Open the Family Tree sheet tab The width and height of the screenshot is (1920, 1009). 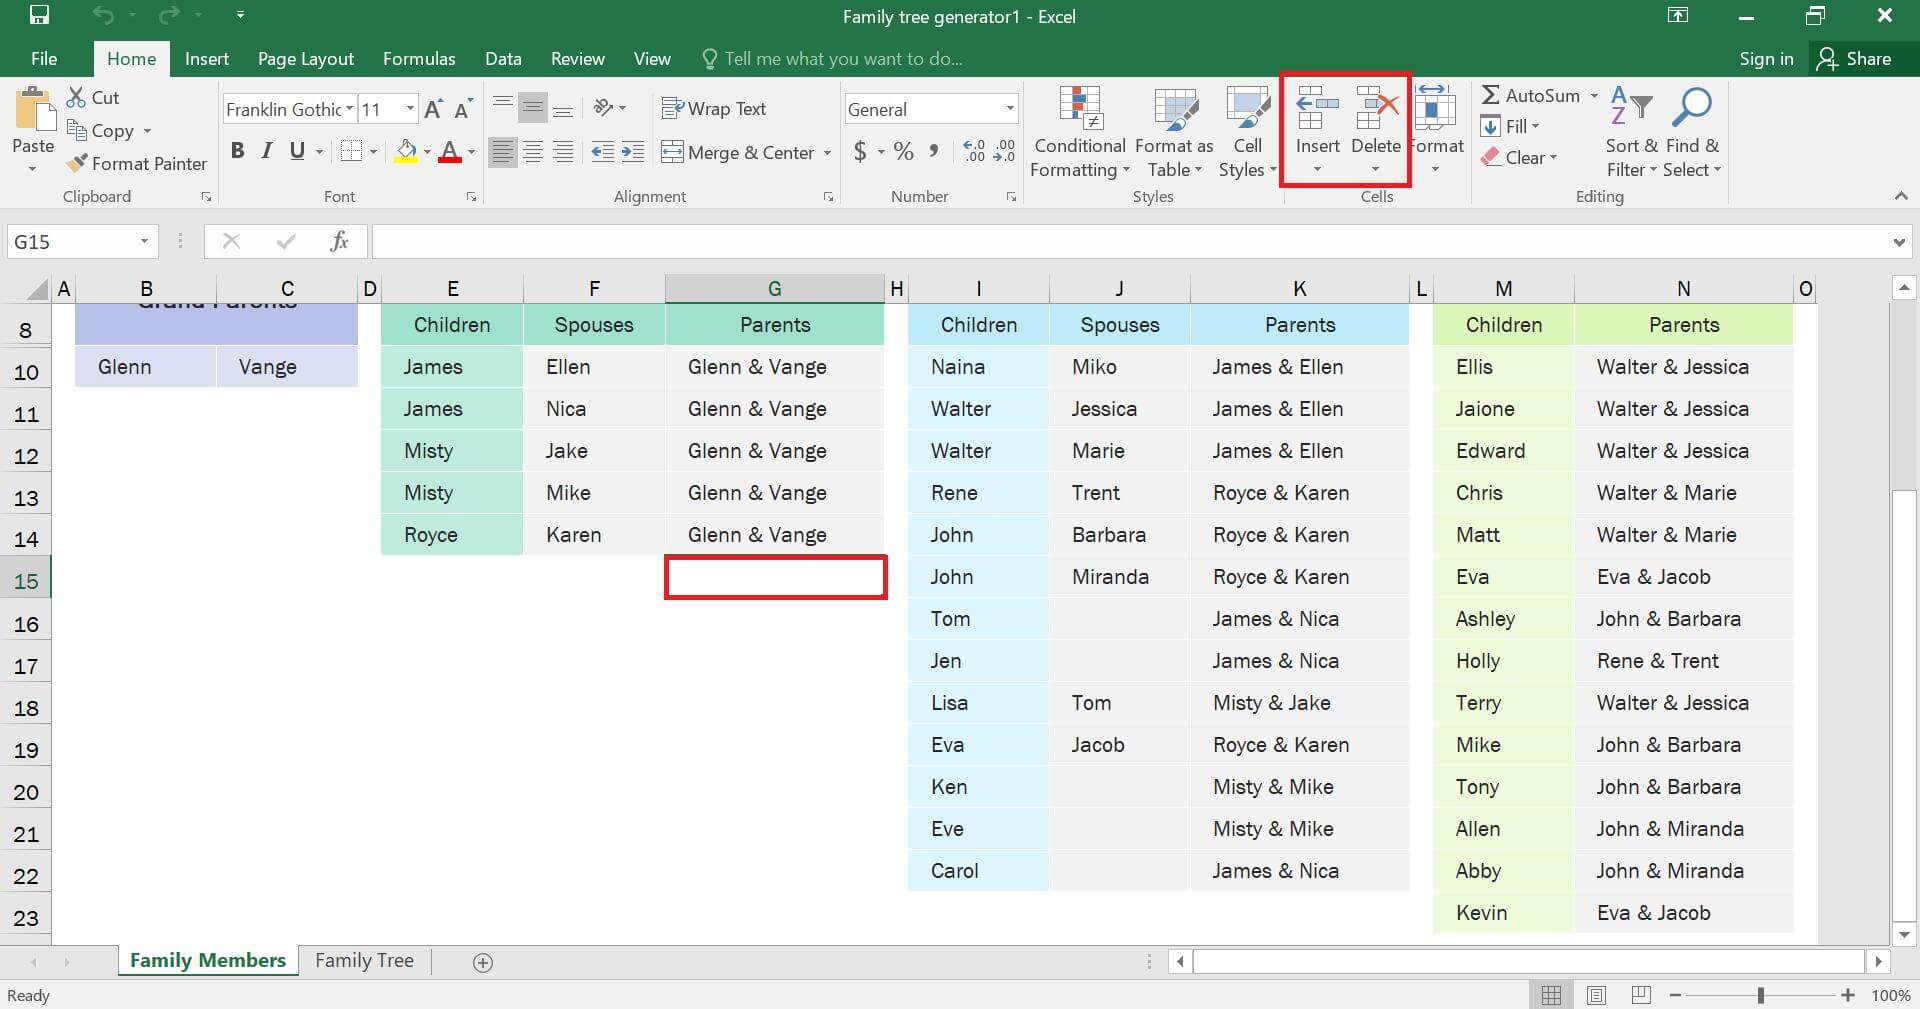click(x=363, y=960)
